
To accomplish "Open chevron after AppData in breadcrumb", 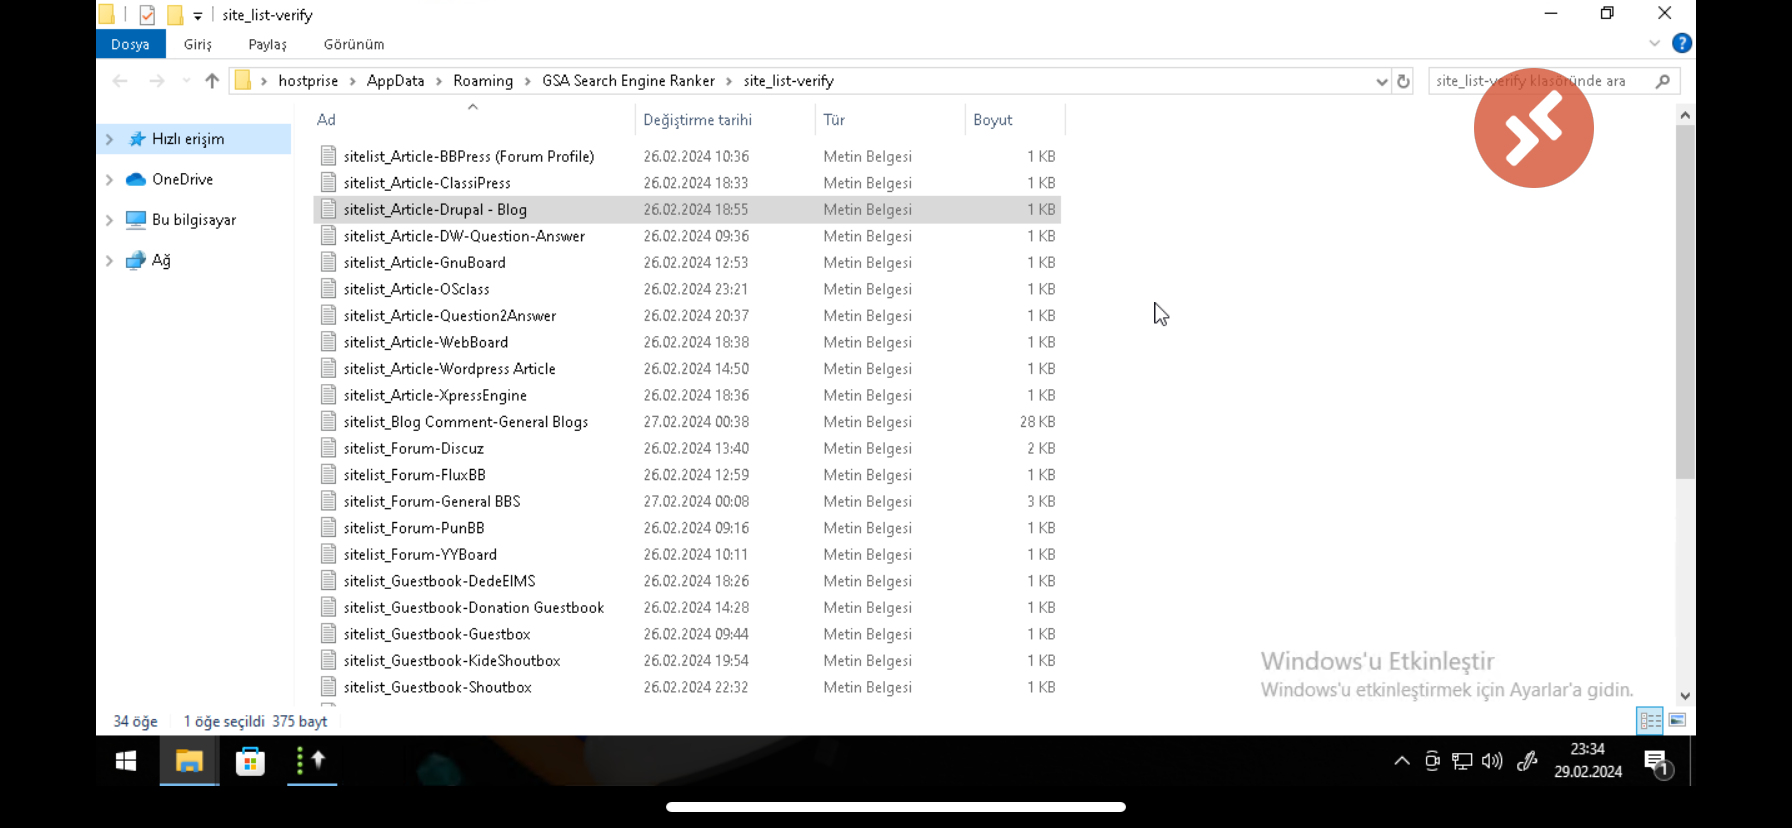I will (x=439, y=81).
